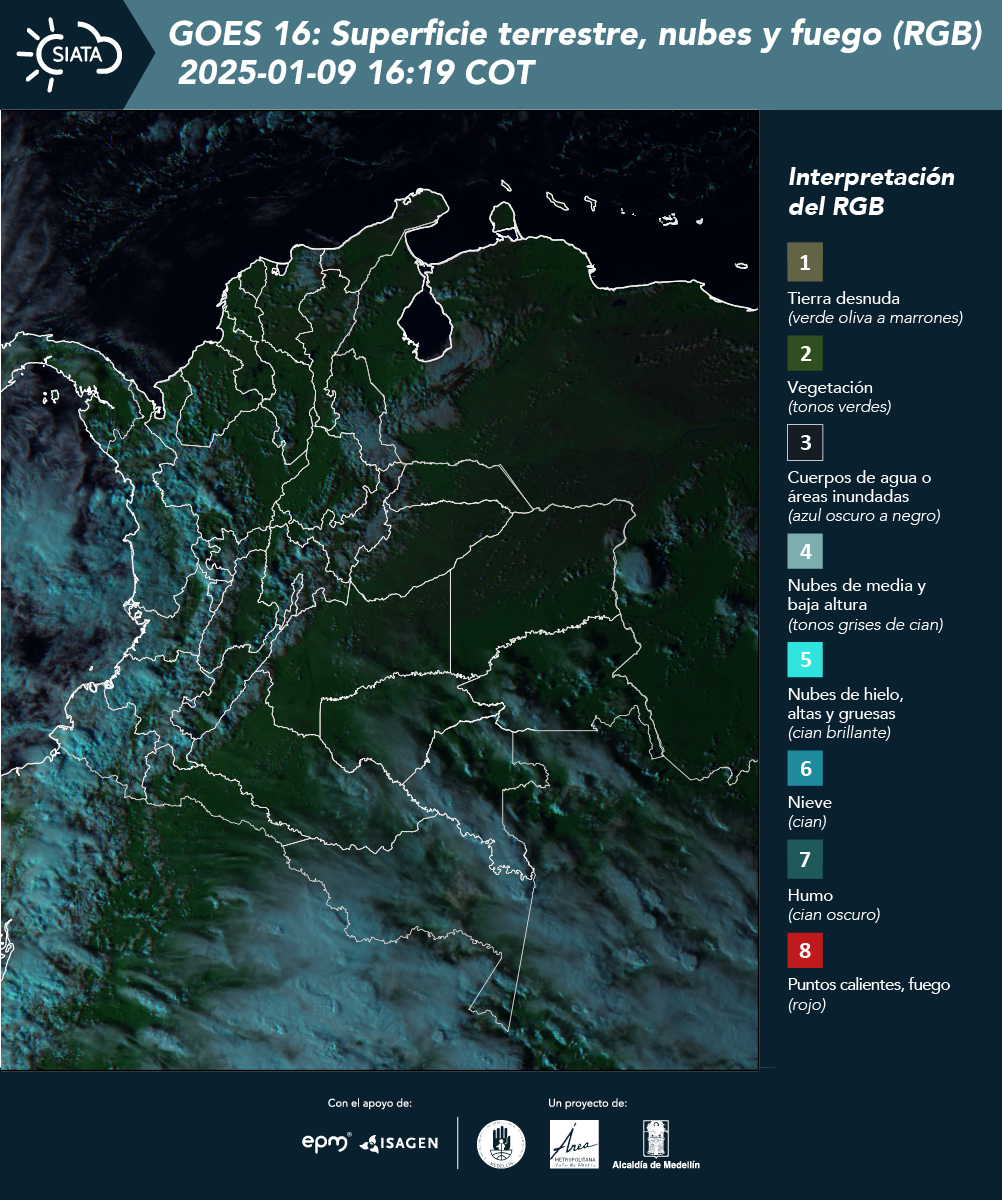Select swatch 2 for Vegetación

point(805,353)
